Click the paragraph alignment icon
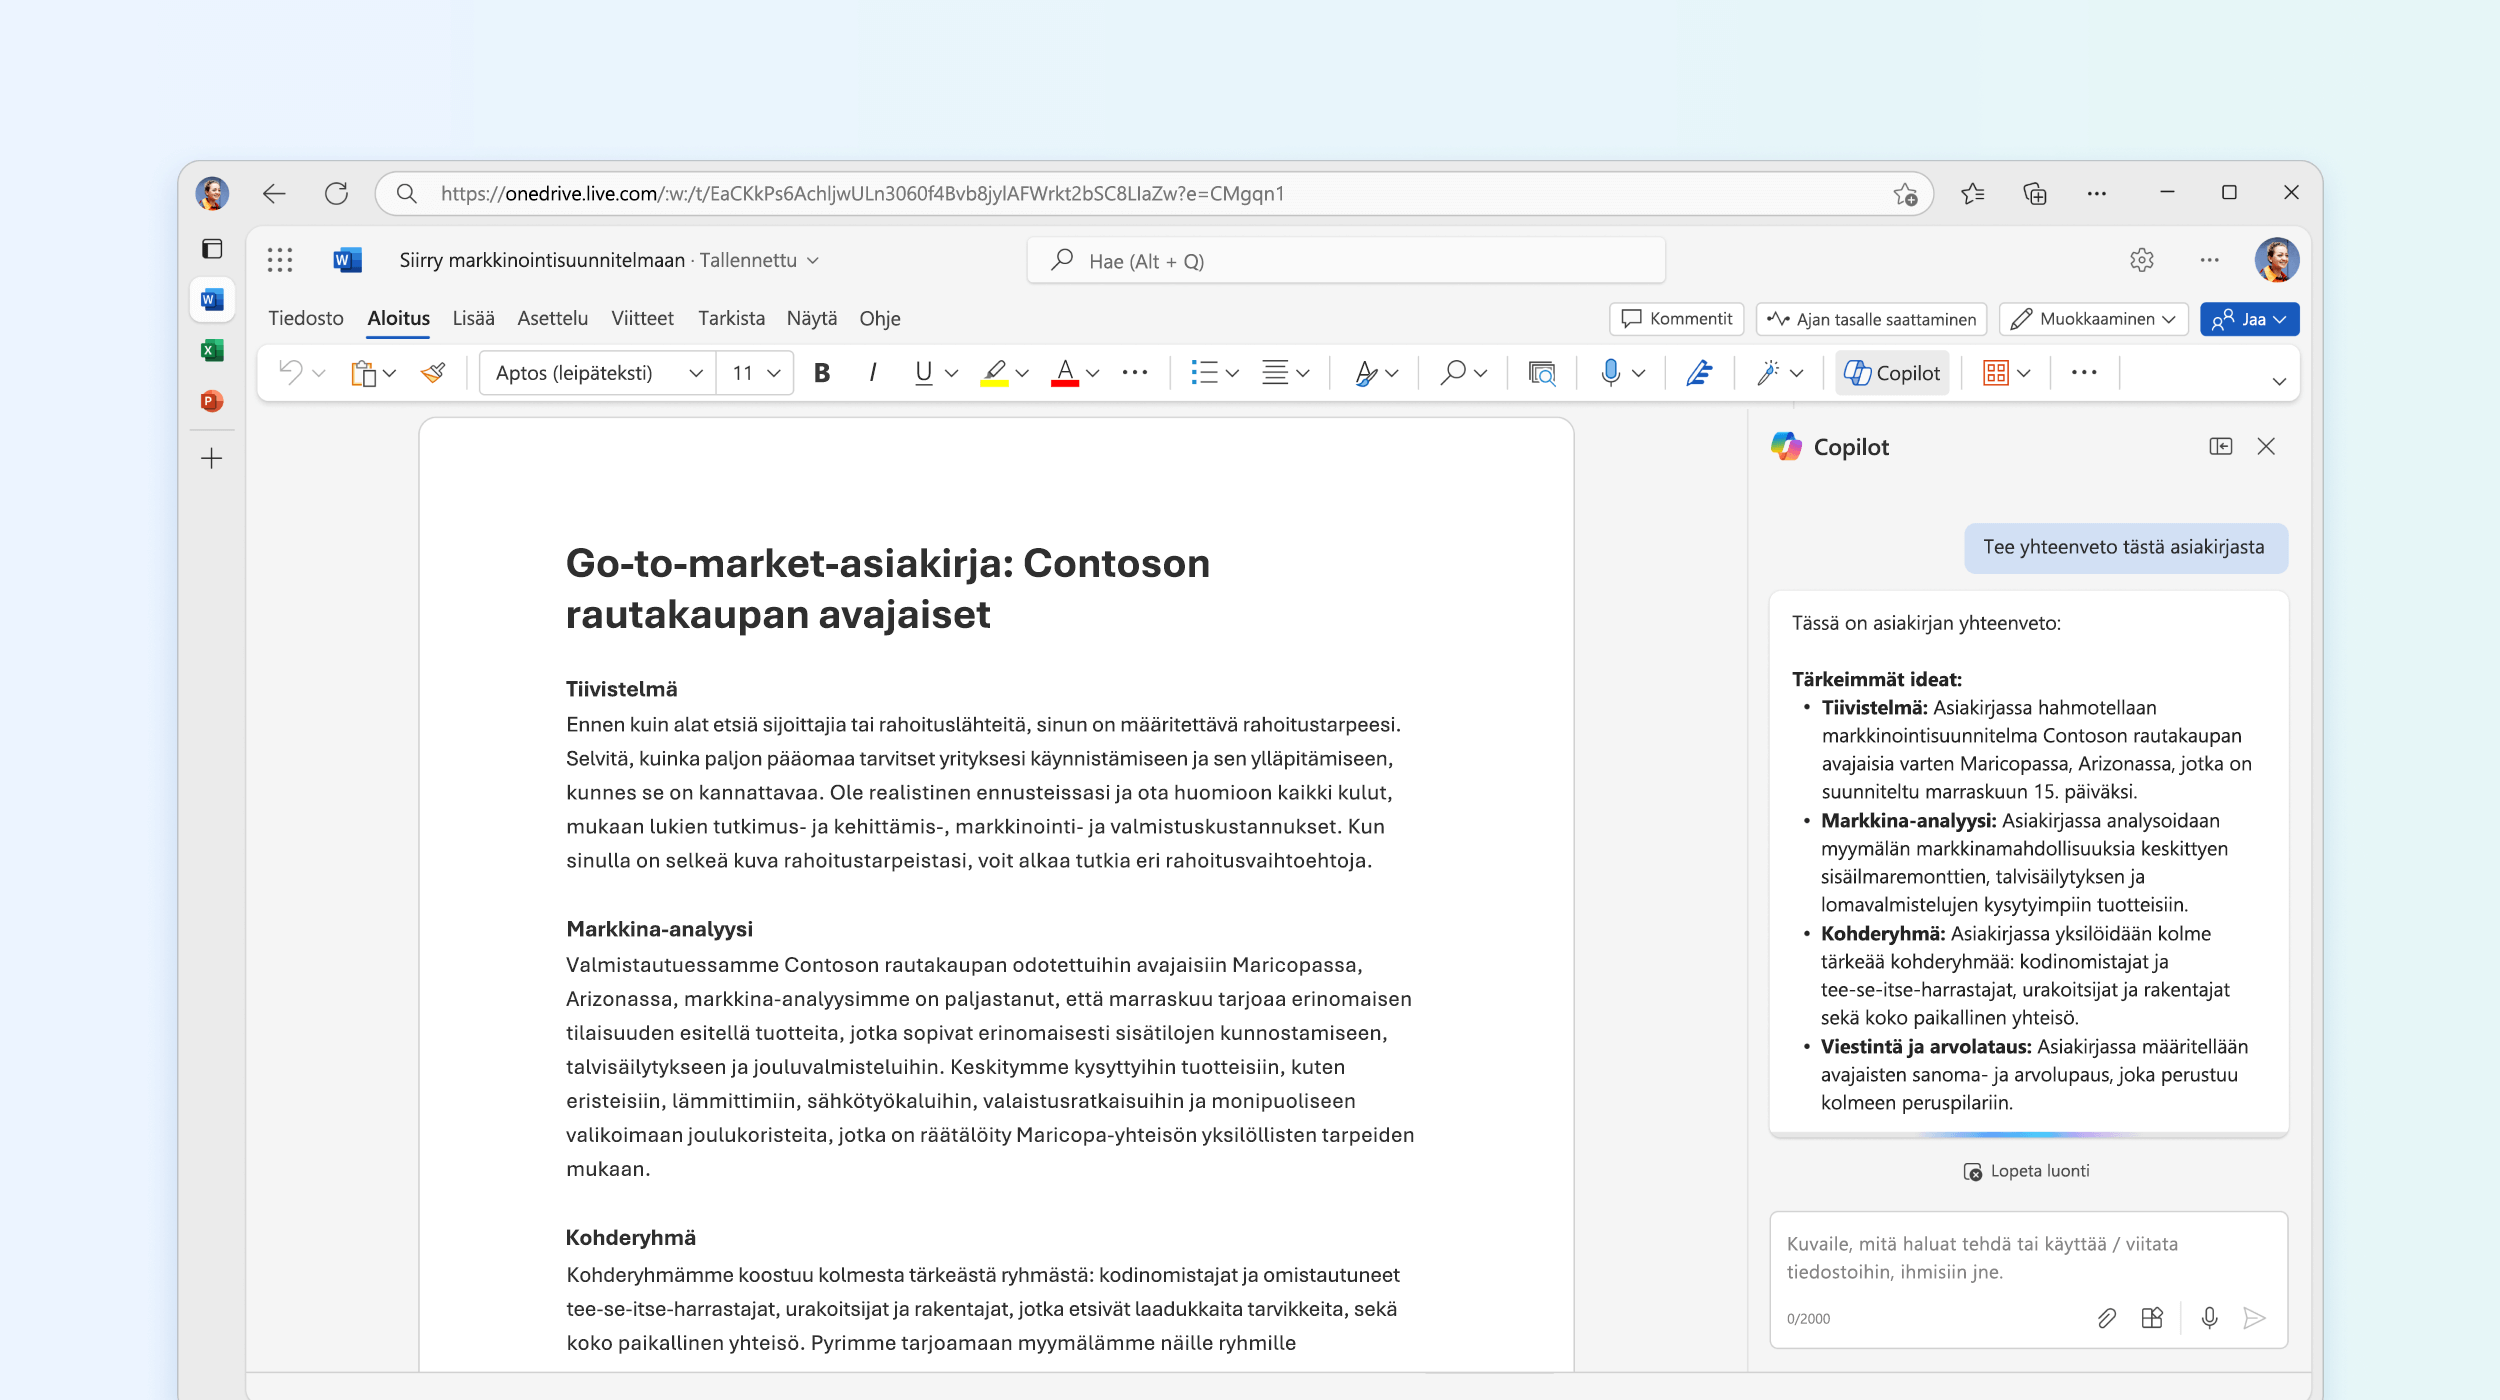This screenshot has width=2500, height=1400. 1275,373
